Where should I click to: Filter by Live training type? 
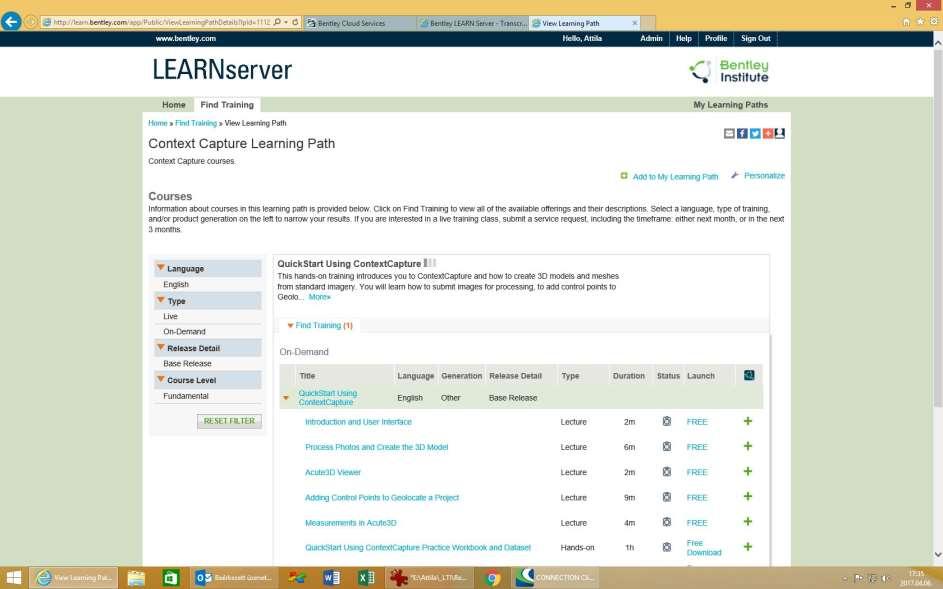tap(170, 316)
